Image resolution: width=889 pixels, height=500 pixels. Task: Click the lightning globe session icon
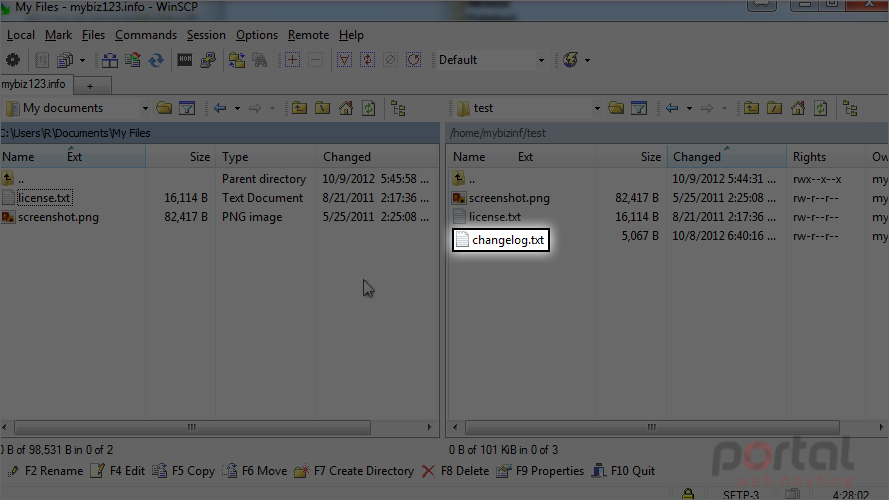click(x=571, y=60)
